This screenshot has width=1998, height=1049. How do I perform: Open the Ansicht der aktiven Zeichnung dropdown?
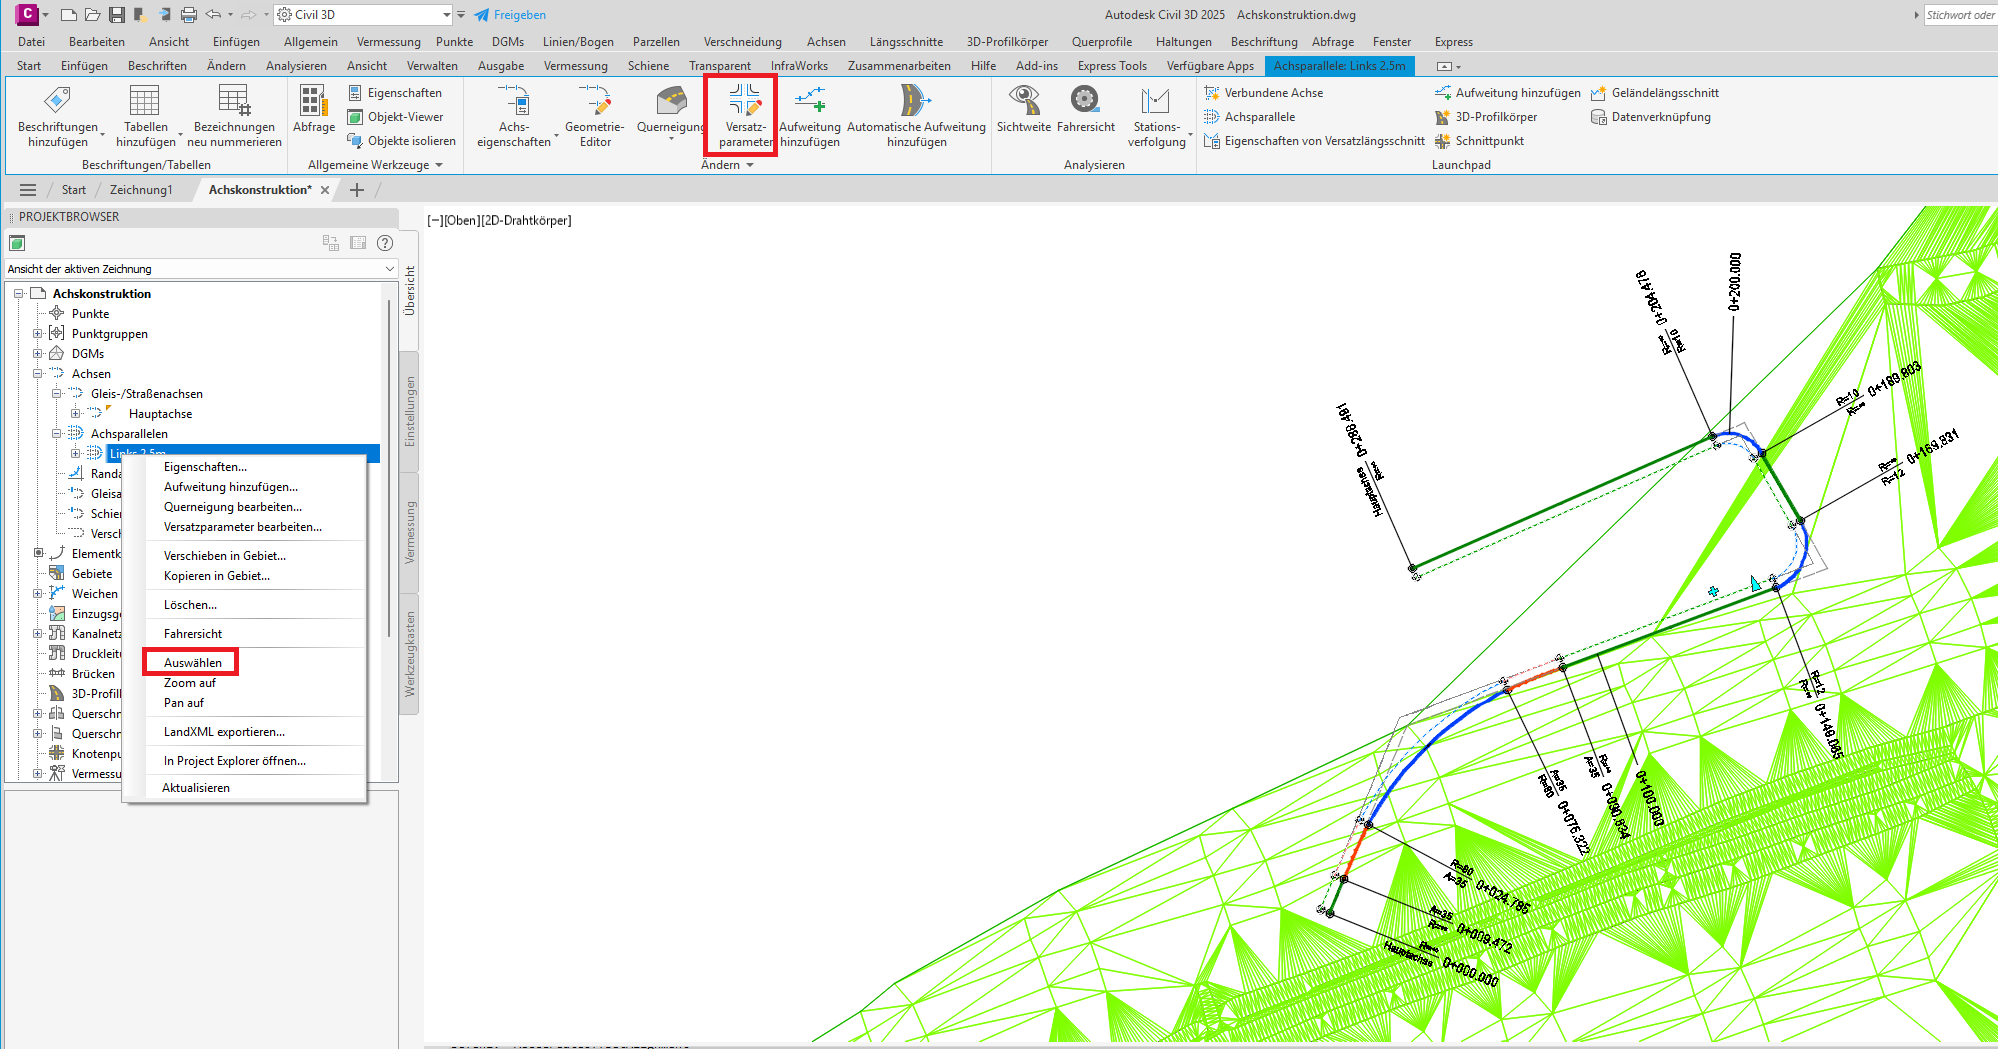(201, 269)
